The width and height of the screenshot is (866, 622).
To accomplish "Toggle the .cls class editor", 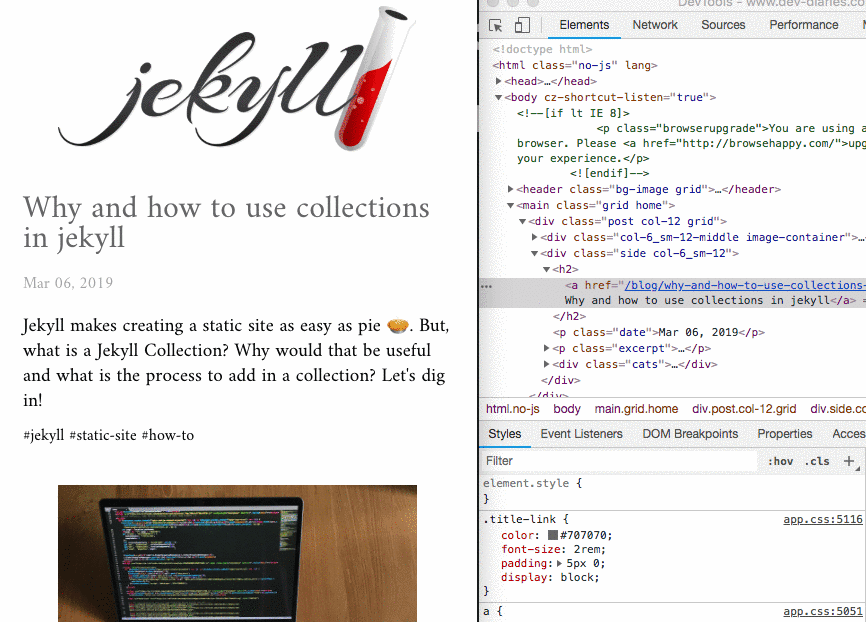I will (817, 461).
